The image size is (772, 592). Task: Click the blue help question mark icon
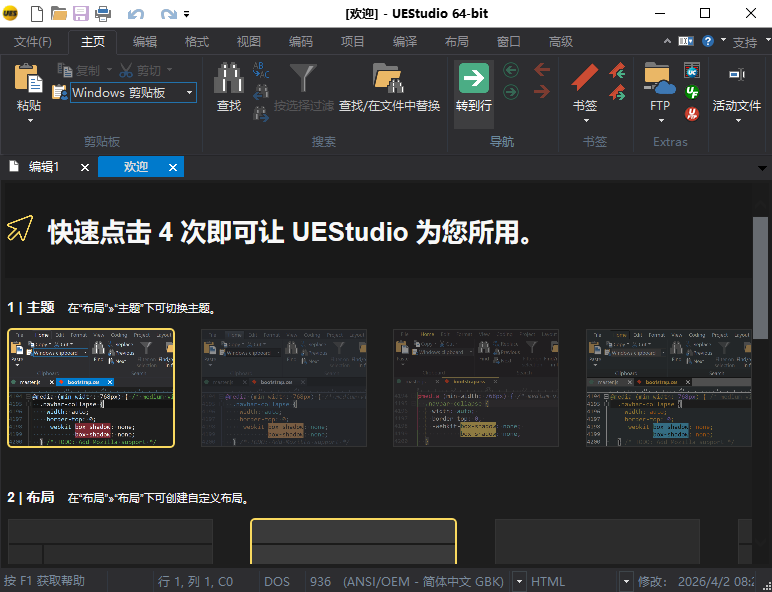(x=708, y=41)
